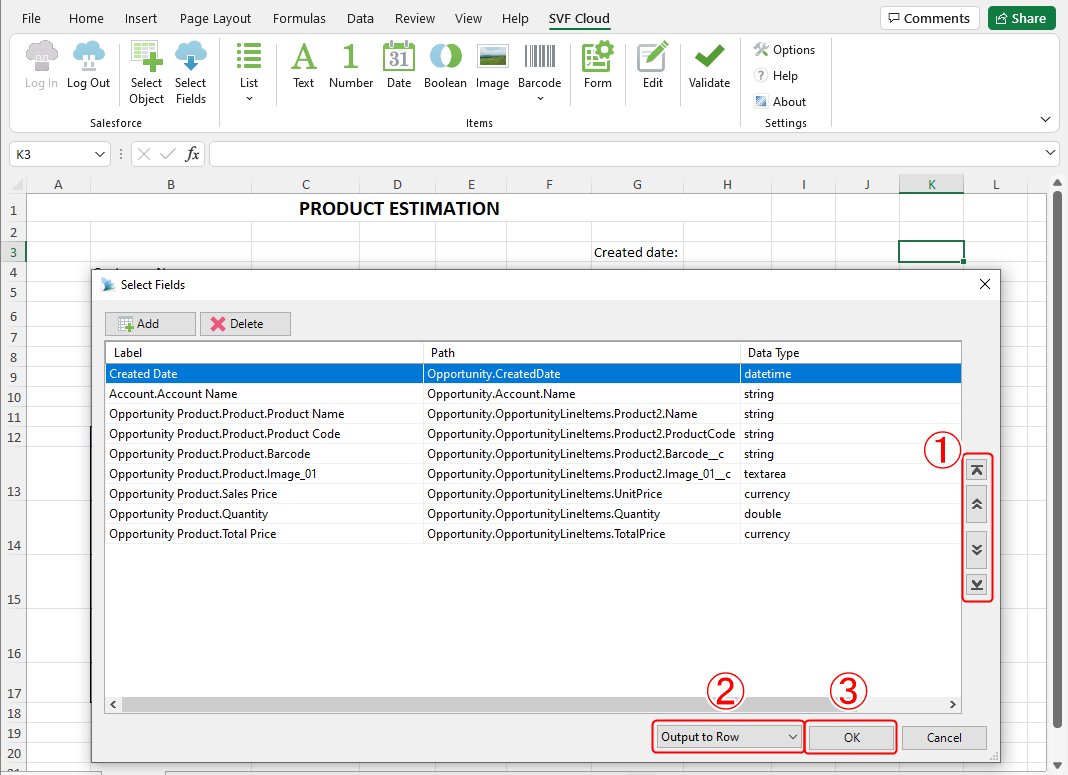Switch to the Formulas tab
This screenshot has height=775, width=1068.
299,18
